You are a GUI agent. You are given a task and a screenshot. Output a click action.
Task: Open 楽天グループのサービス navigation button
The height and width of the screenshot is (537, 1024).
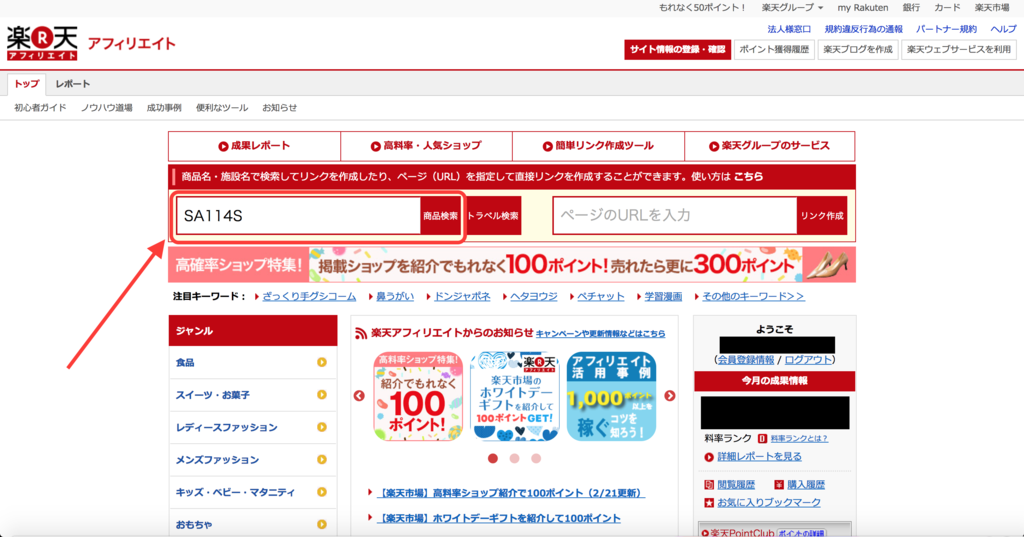point(770,146)
